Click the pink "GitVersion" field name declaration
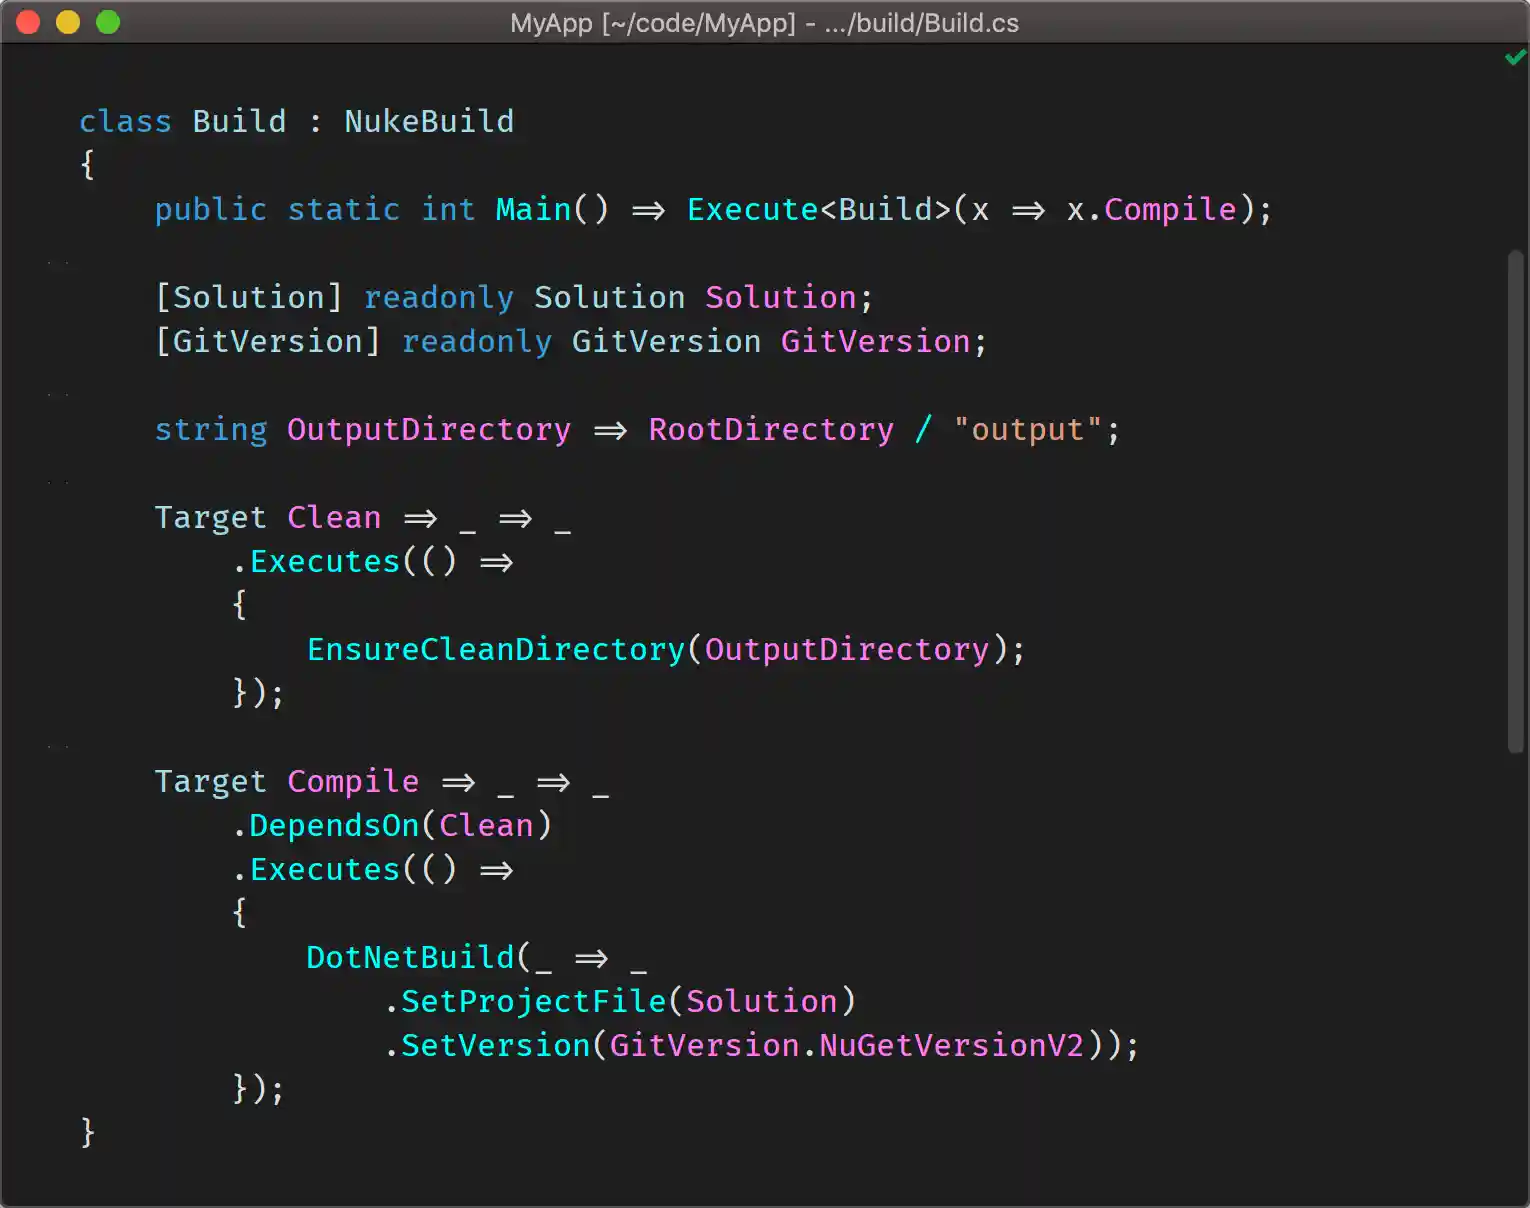Image resolution: width=1530 pixels, height=1208 pixels. click(x=876, y=342)
